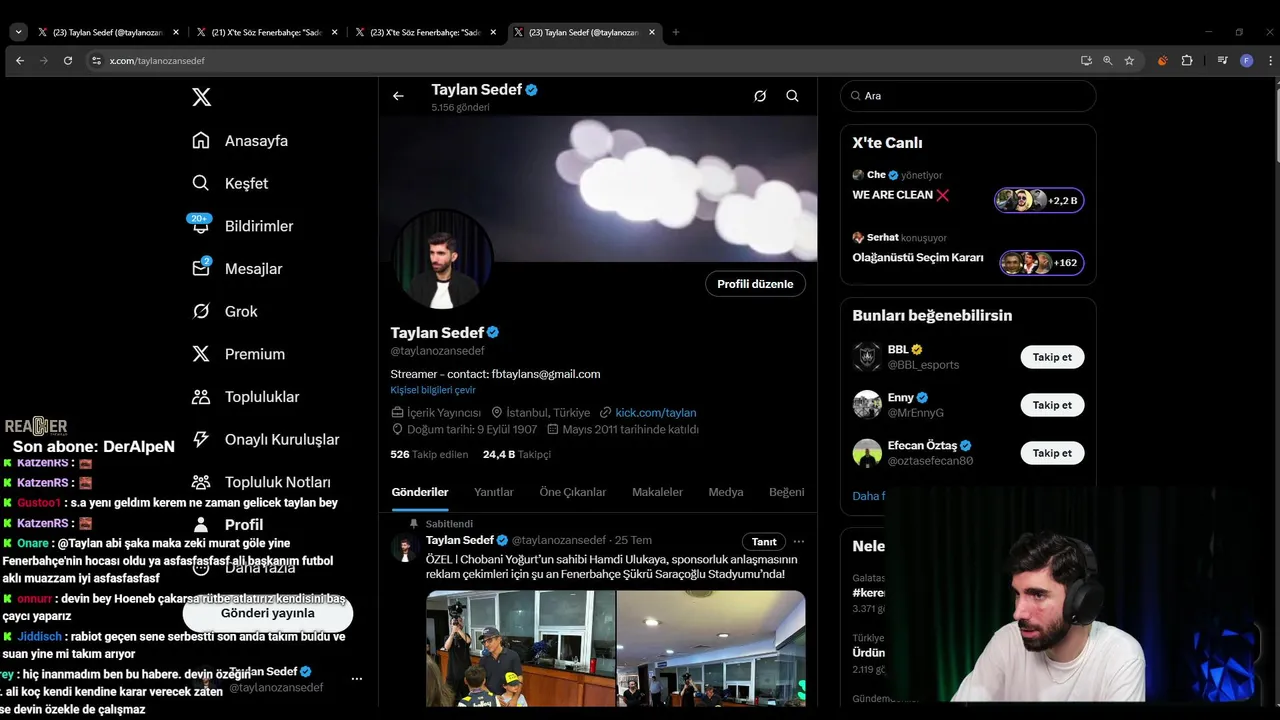Open Keşfet search icon in sidebar
Viewport: 1280px width, 720px height.
201,183
